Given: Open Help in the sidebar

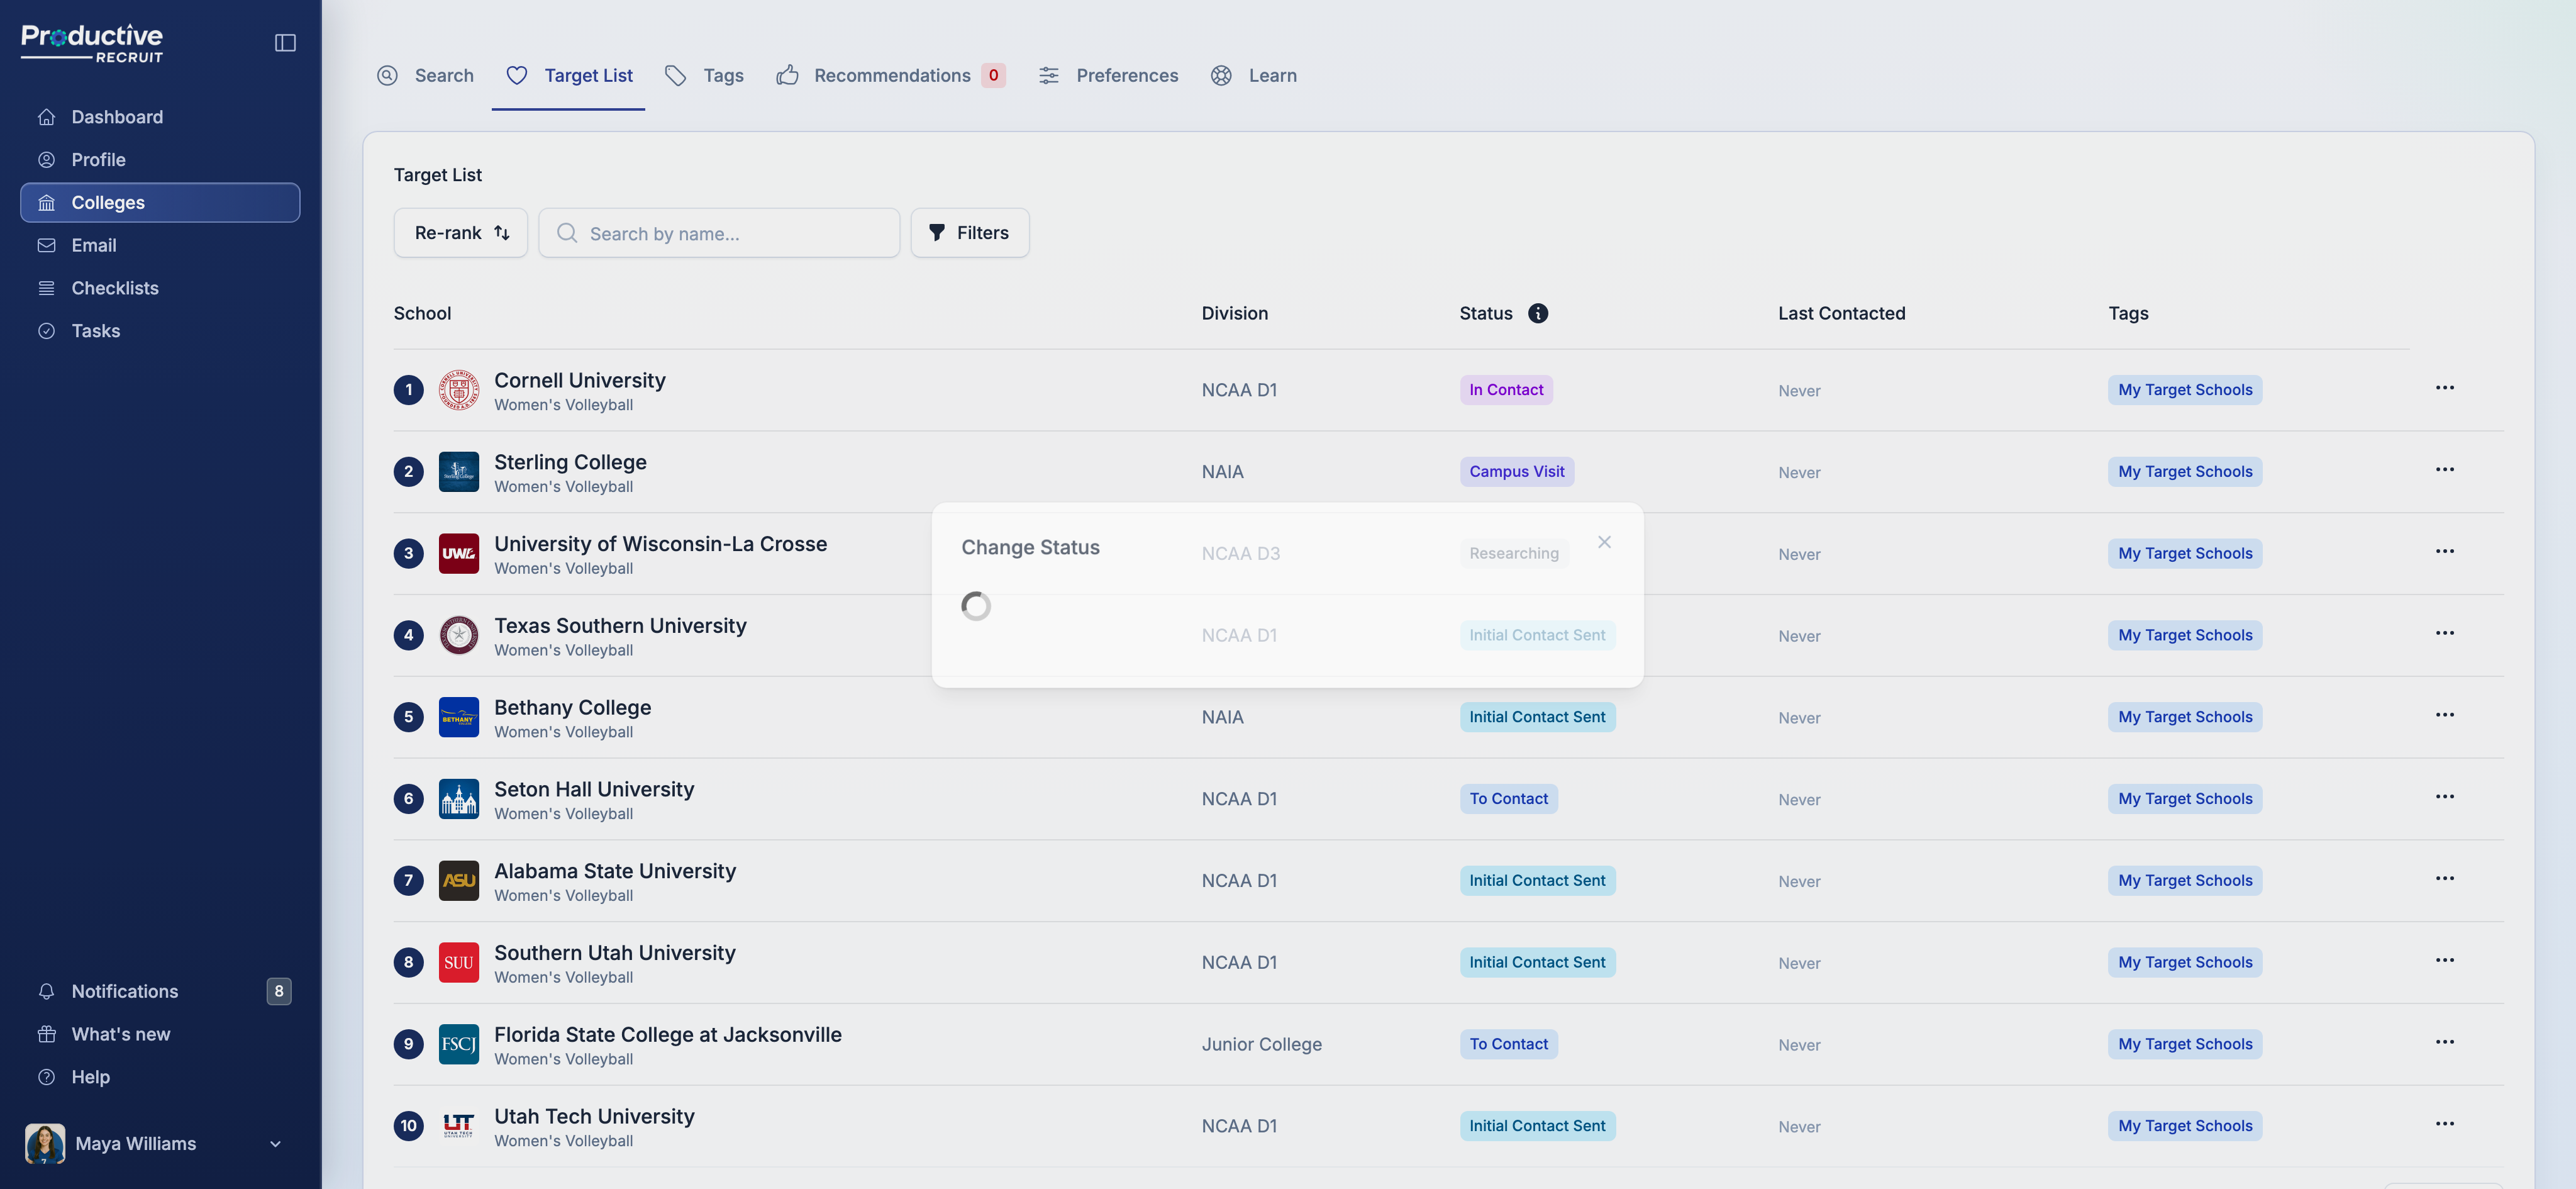Looking at the screenshot, I should (160, 1077).
